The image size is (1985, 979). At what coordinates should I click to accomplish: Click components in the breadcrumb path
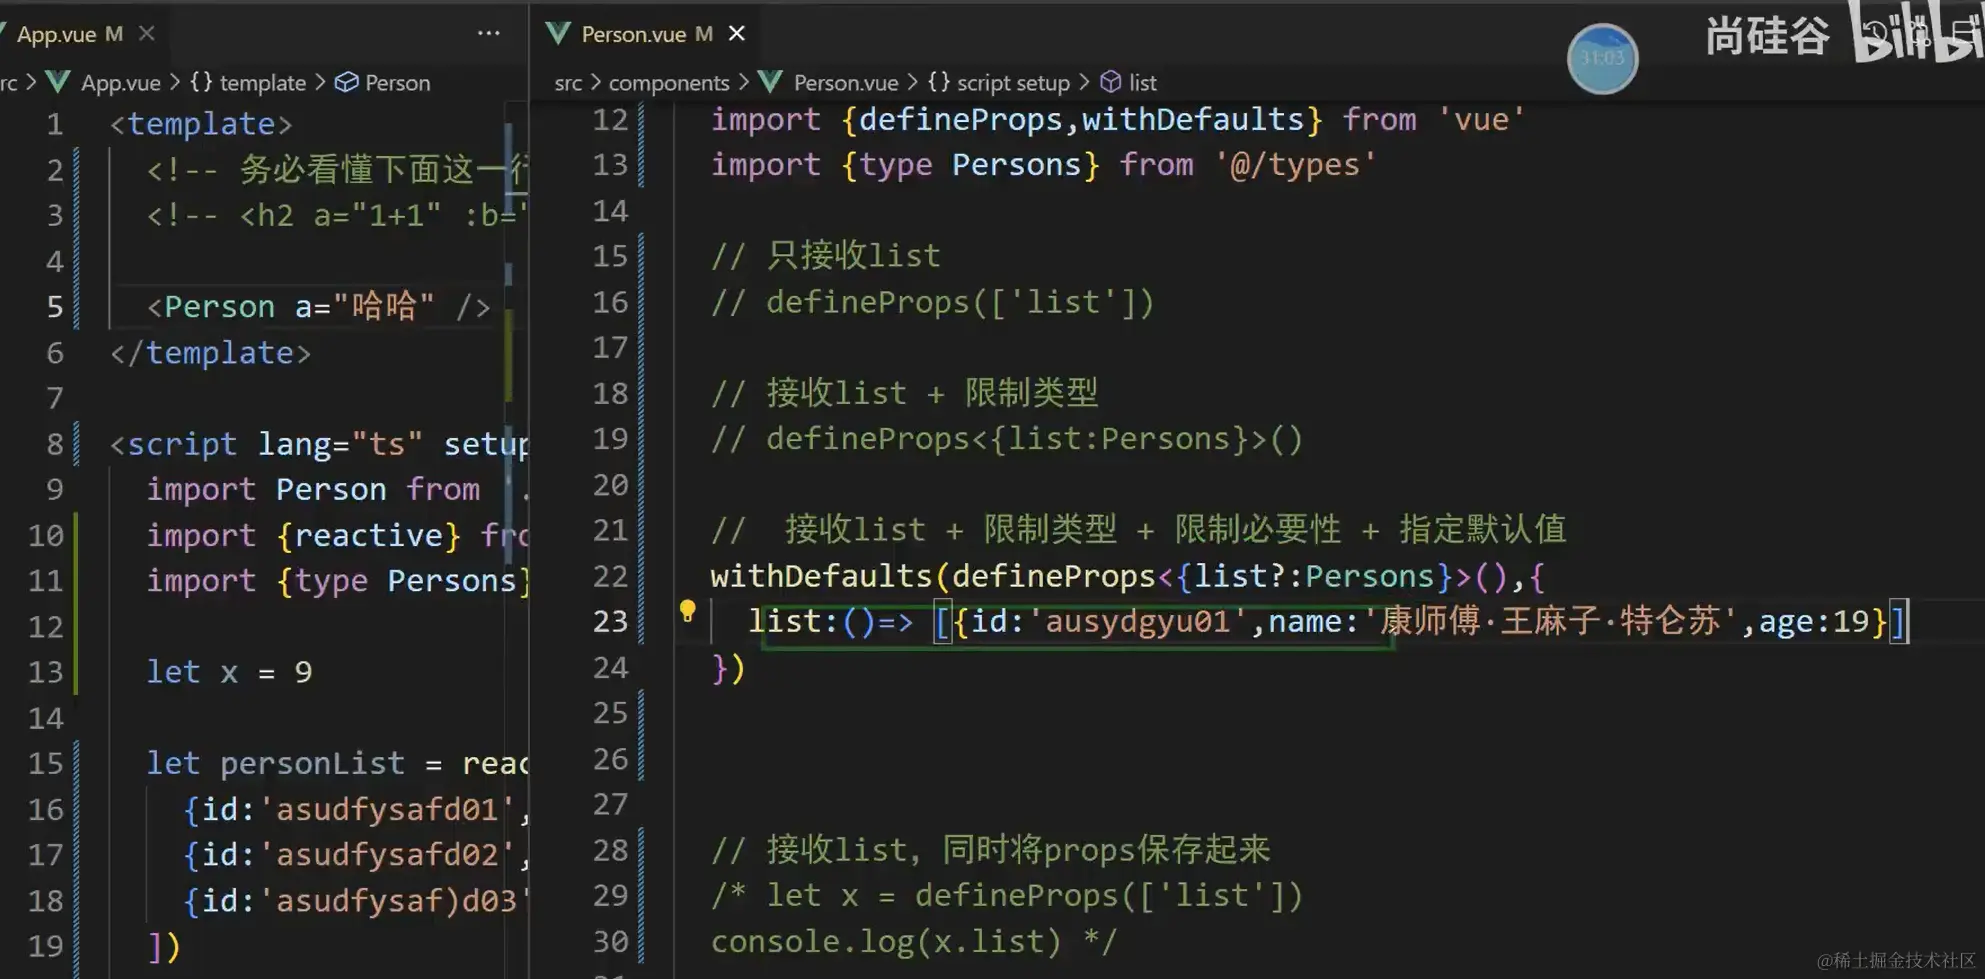pyautogui.click(x=669, y=83)
